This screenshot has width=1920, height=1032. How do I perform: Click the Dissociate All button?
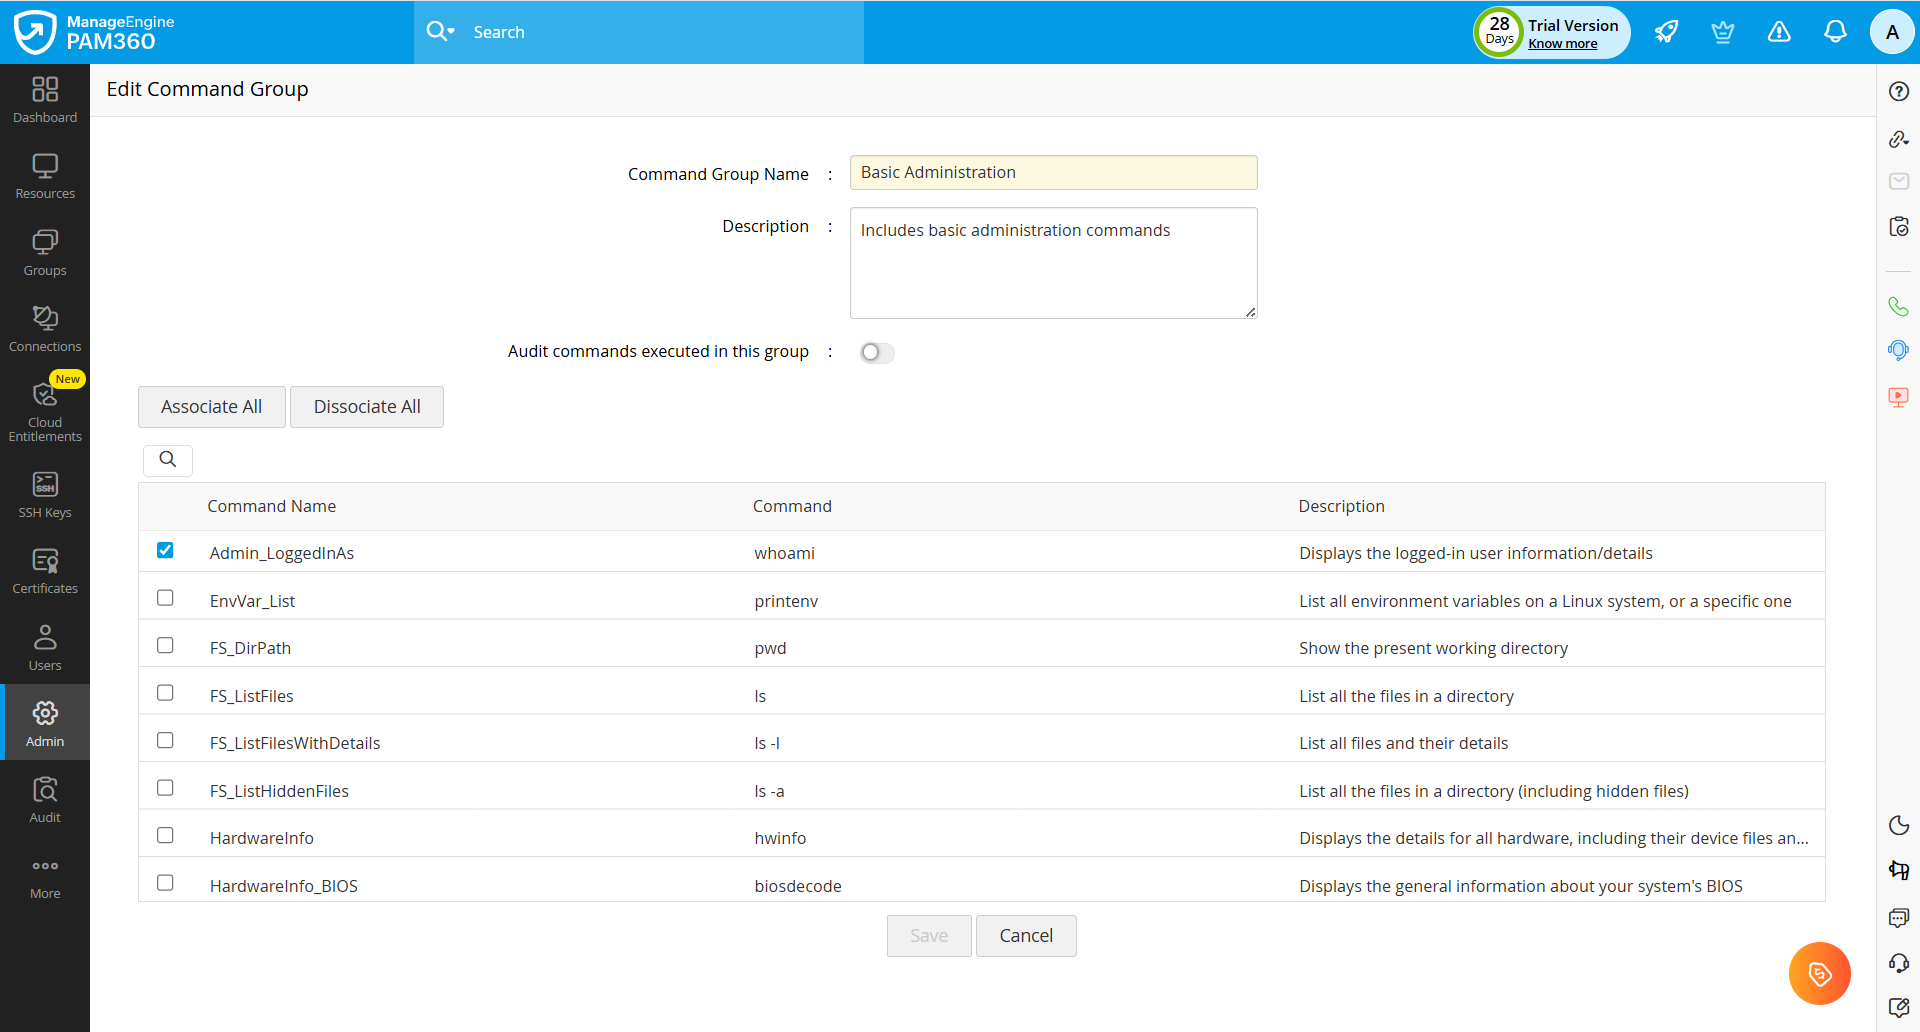pyautogui.click(x=367, y=407)
